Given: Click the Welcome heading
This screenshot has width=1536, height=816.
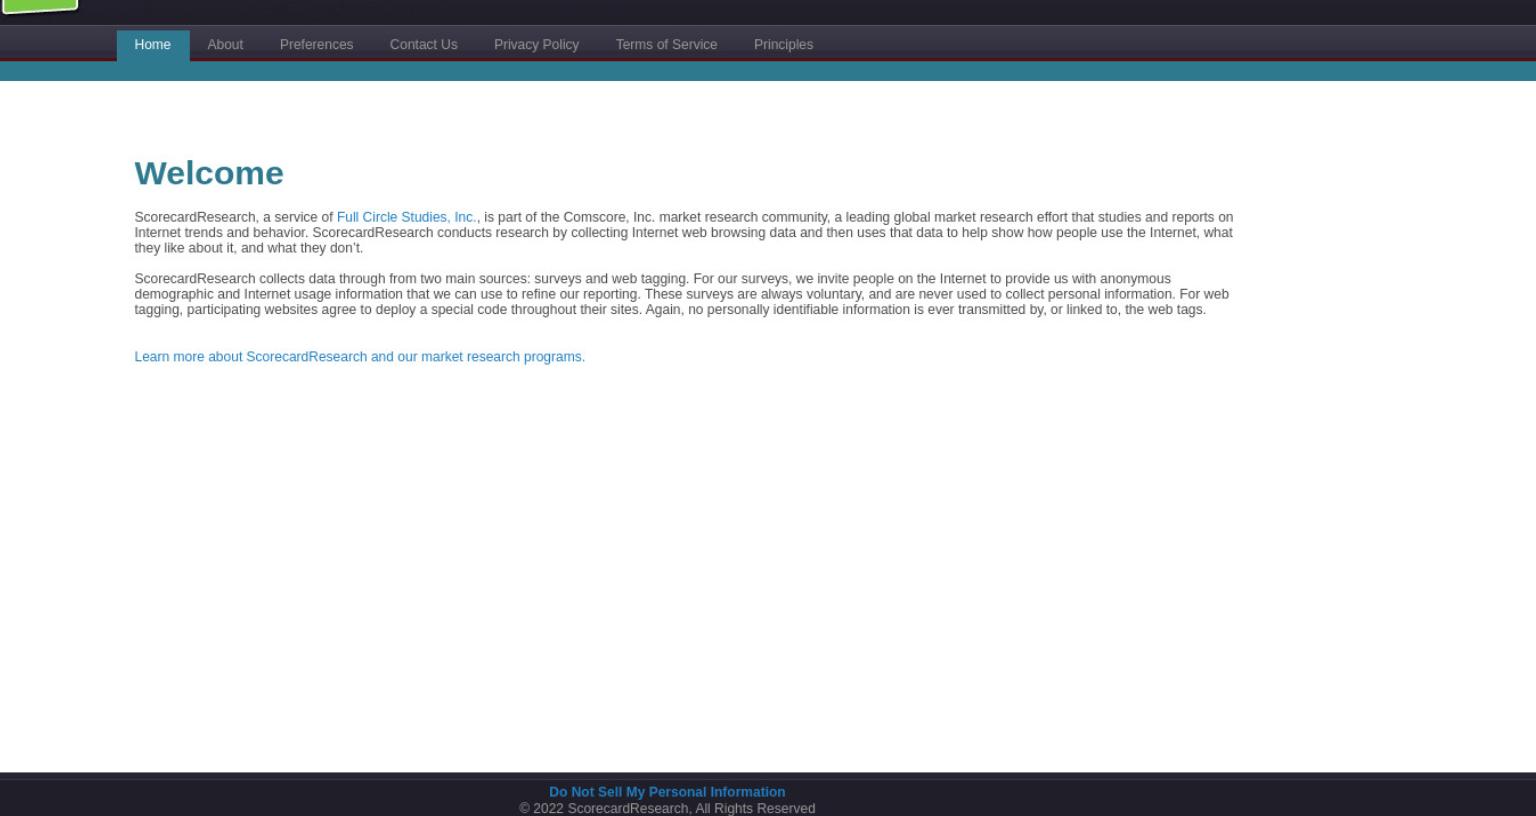Looking at the screenshot, I should (x=209, y=173).
